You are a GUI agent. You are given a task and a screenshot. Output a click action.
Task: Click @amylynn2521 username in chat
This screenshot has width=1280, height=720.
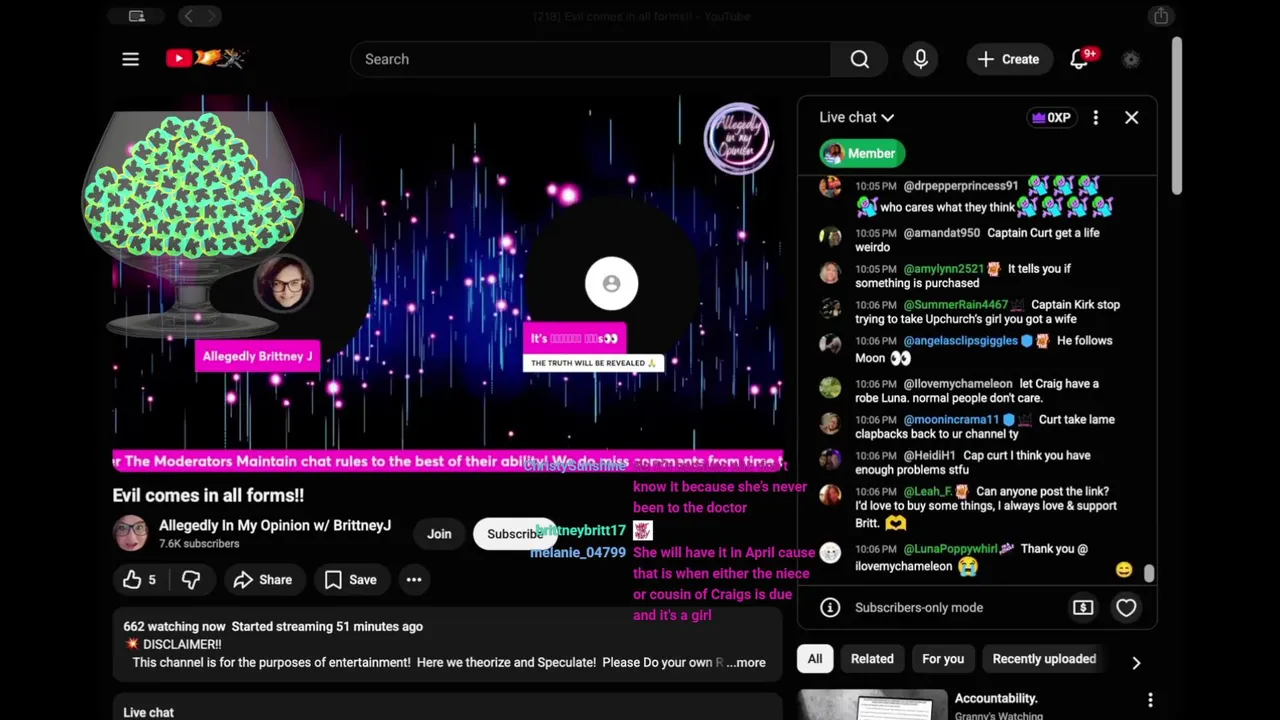click(944, 269)
